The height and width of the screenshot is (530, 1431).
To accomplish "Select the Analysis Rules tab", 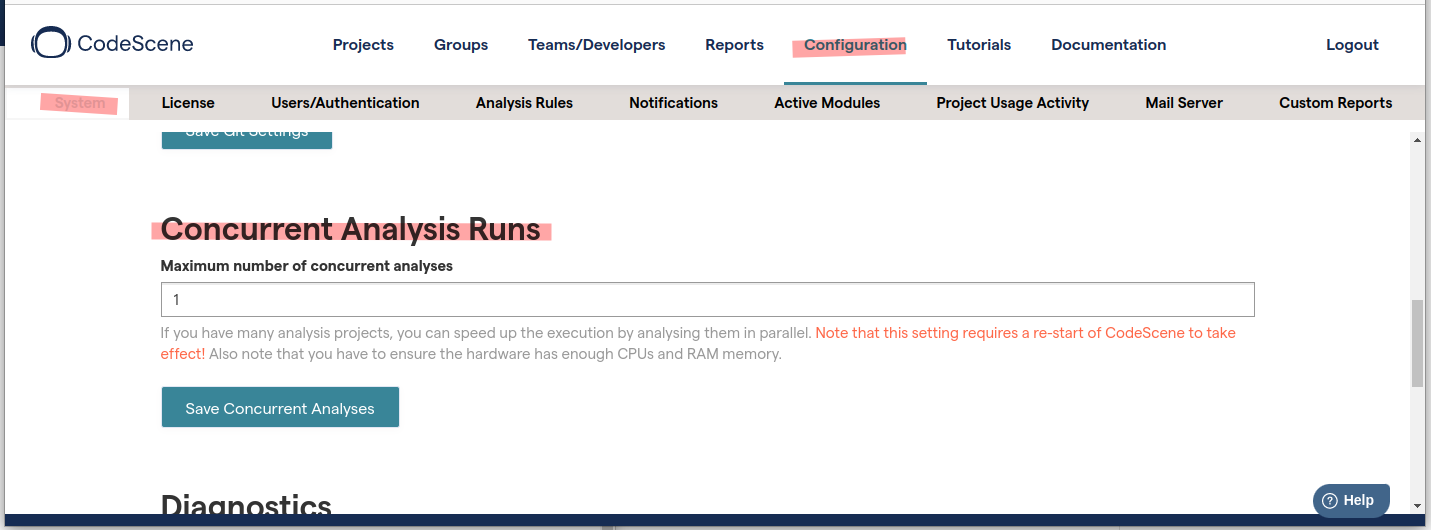I will coord(524,103).
